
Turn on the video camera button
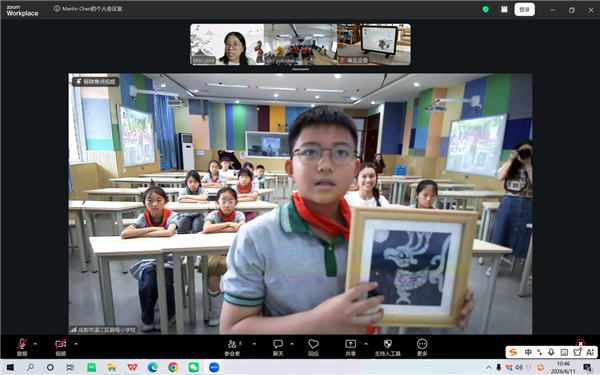point(60,347)
